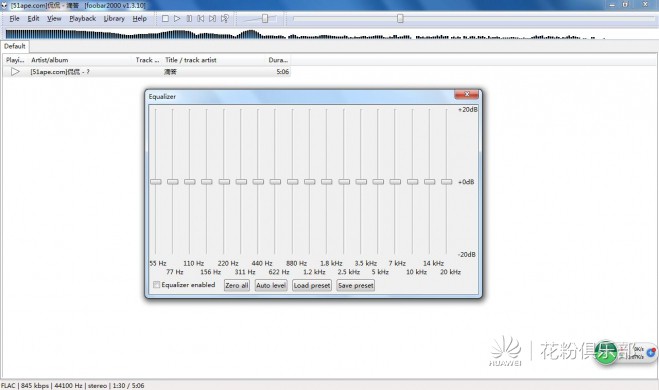Close the Equalizer dialog

click(x=467, y=95)
